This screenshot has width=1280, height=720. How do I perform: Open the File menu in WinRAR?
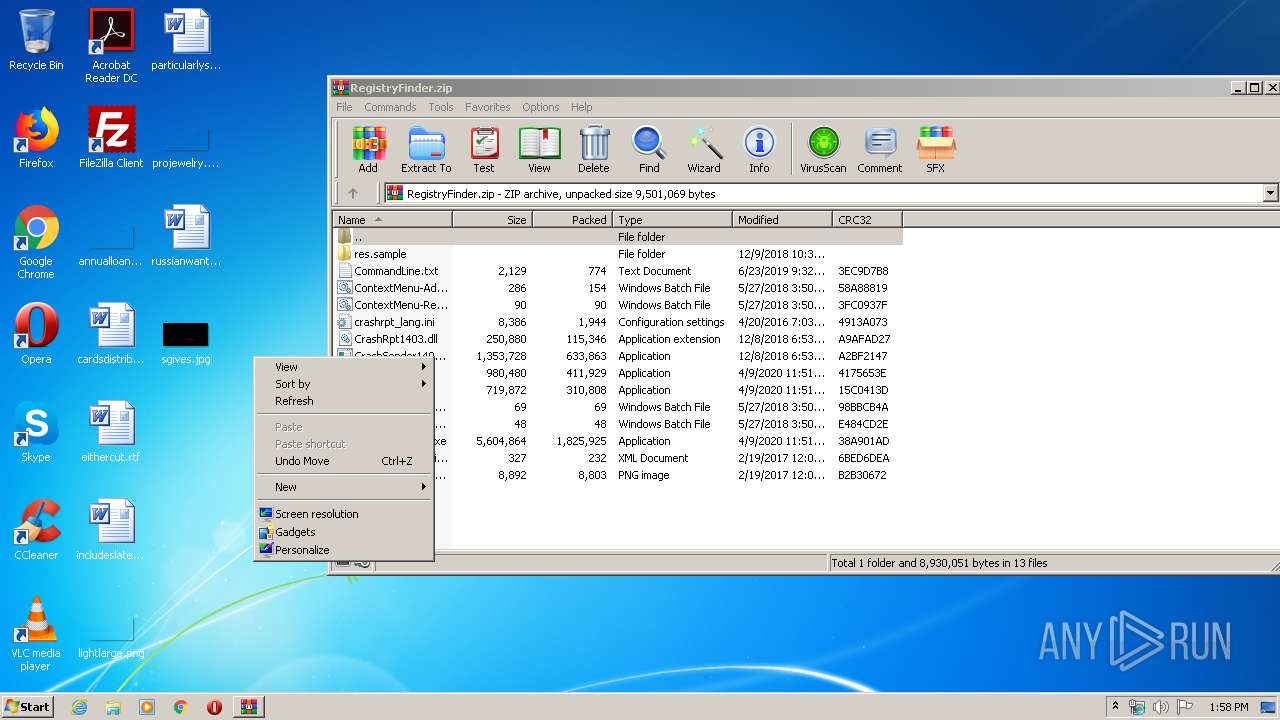[x=344, y=107]
